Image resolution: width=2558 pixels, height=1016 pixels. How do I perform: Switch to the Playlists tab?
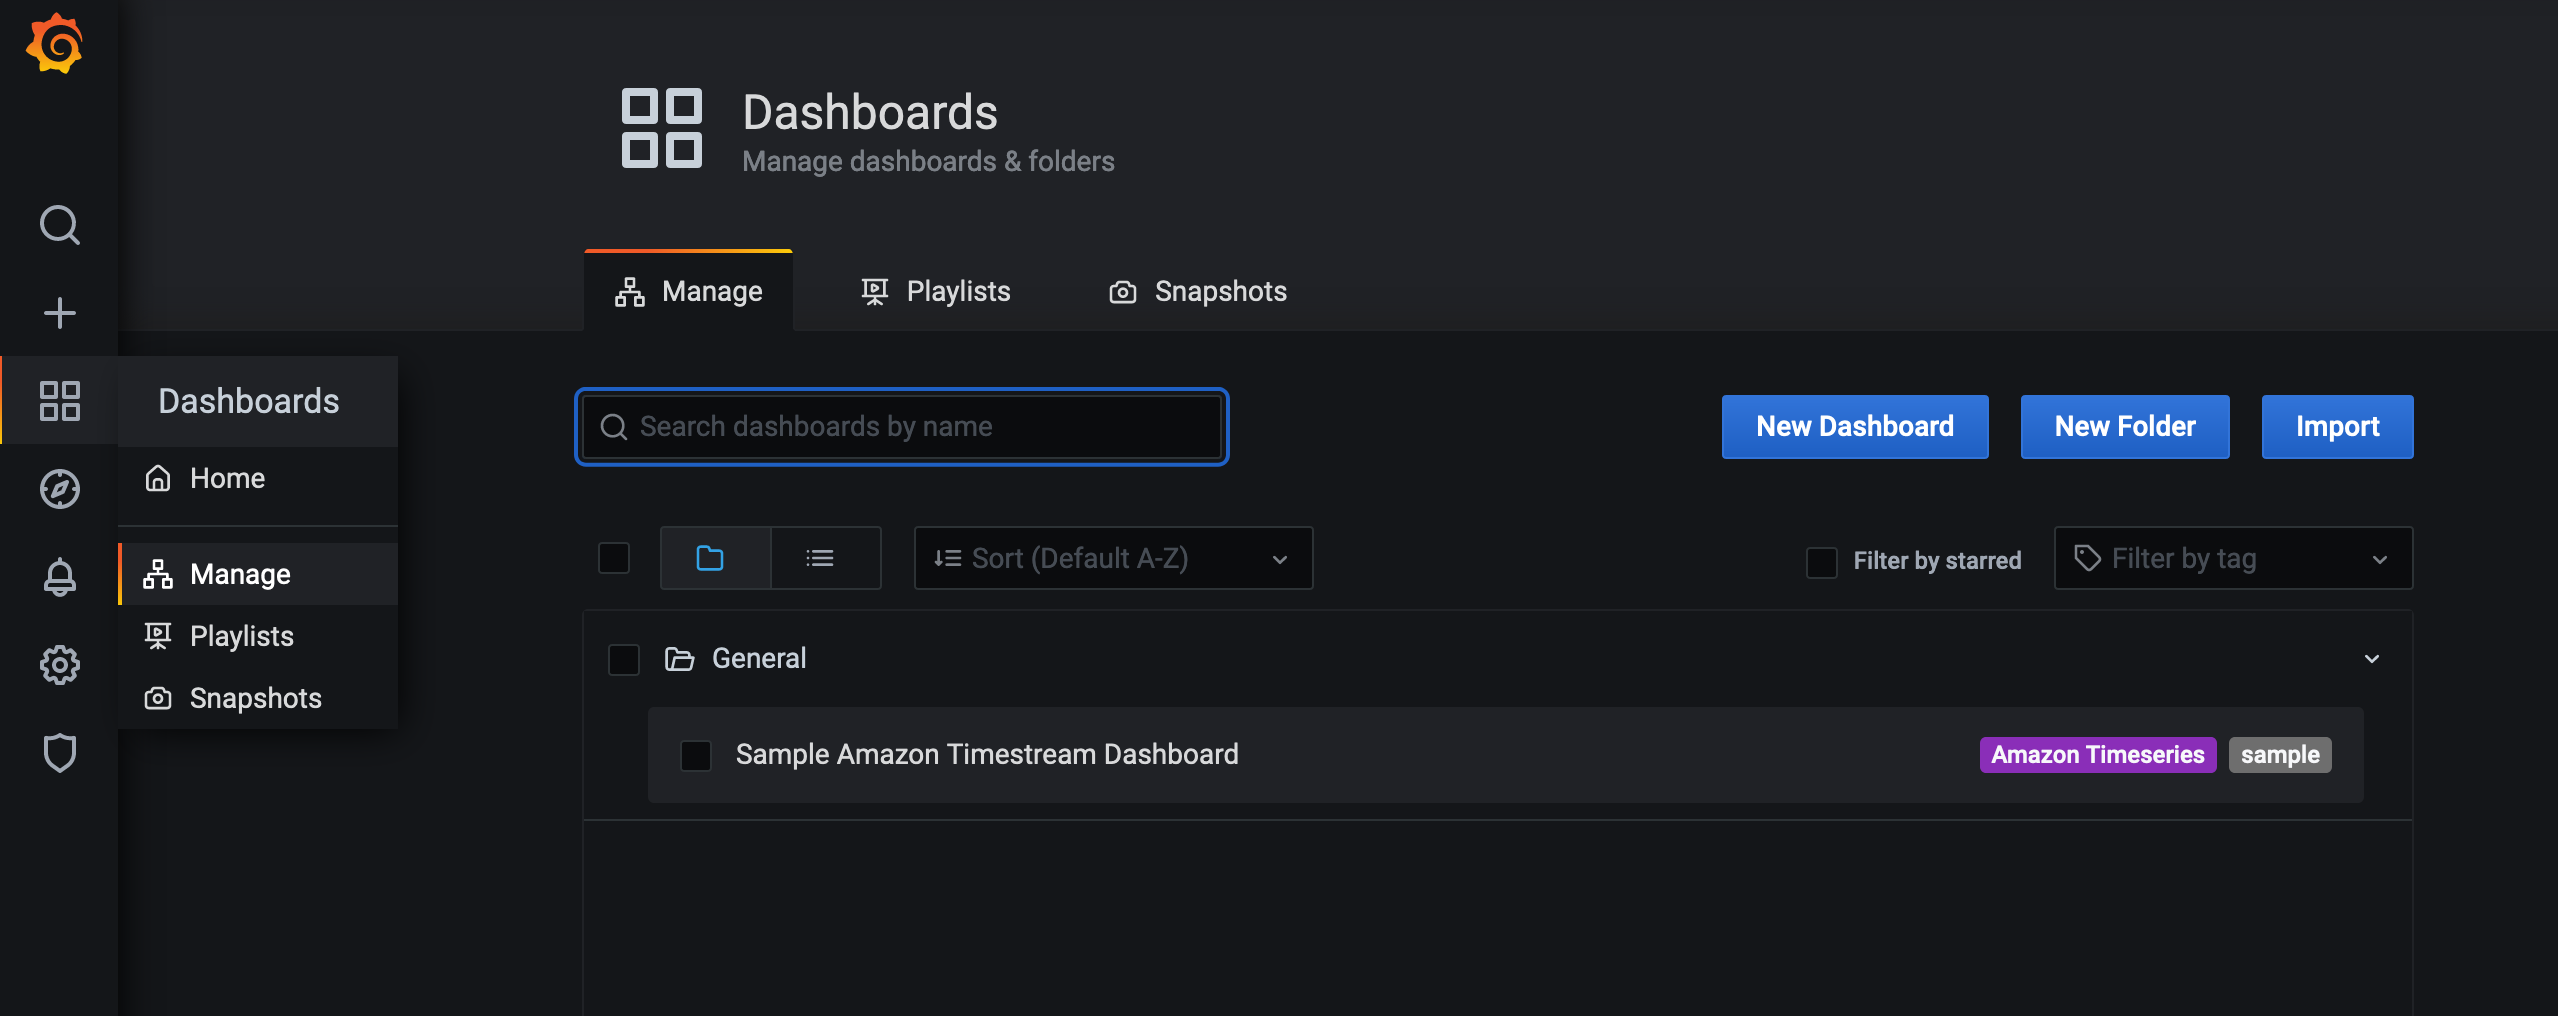(935, 291)
